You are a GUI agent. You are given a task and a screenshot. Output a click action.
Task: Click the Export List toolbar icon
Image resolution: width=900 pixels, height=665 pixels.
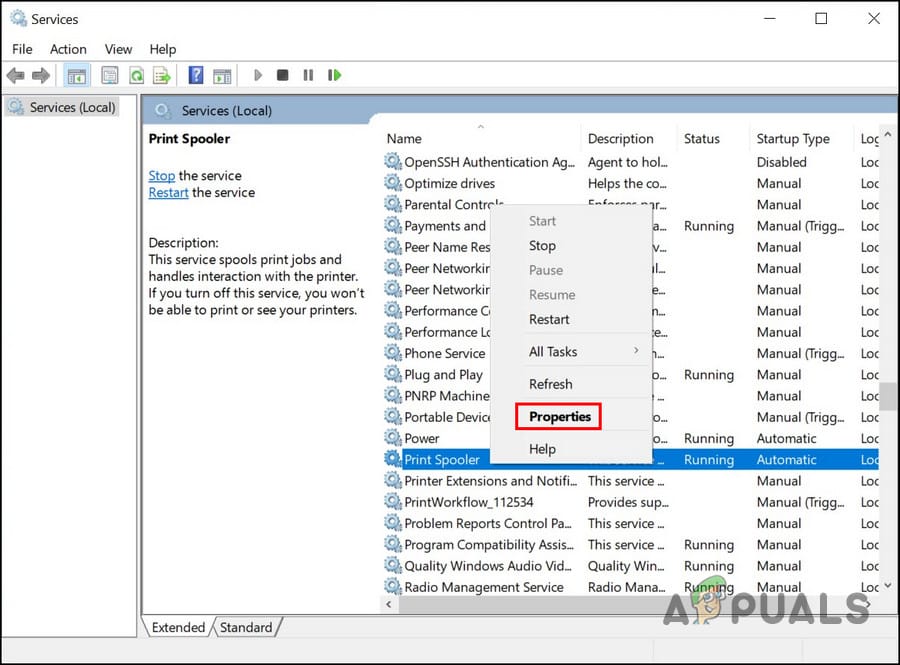point(161,75)
